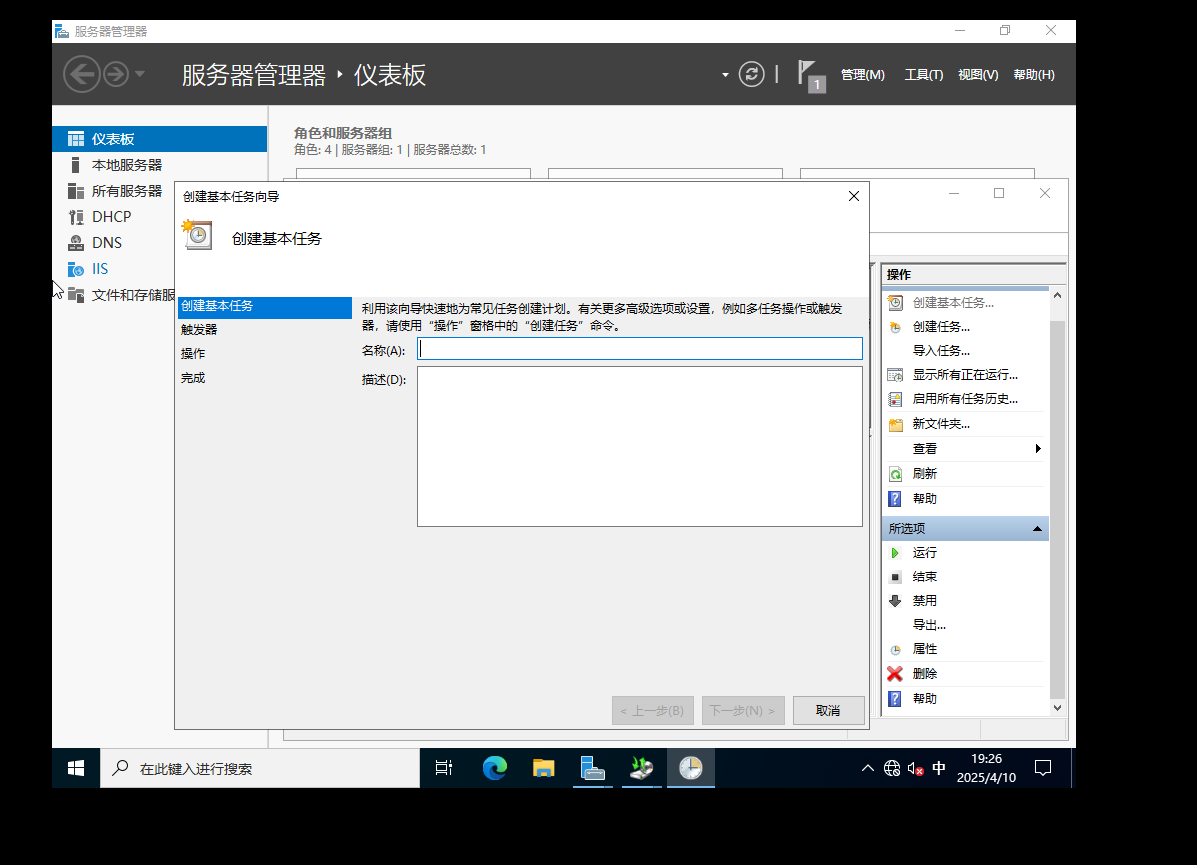Viewport: 1197px width, 865px height.
Task: Click the 结束 stop icon
Action: (895, 577)
